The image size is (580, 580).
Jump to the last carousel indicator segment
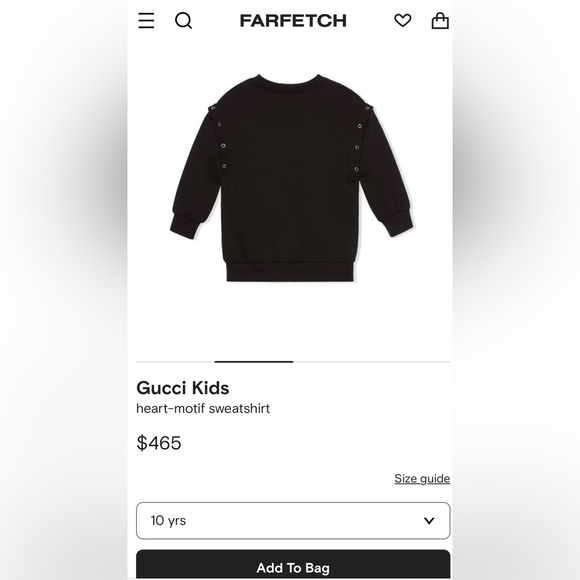coord(411,361)
